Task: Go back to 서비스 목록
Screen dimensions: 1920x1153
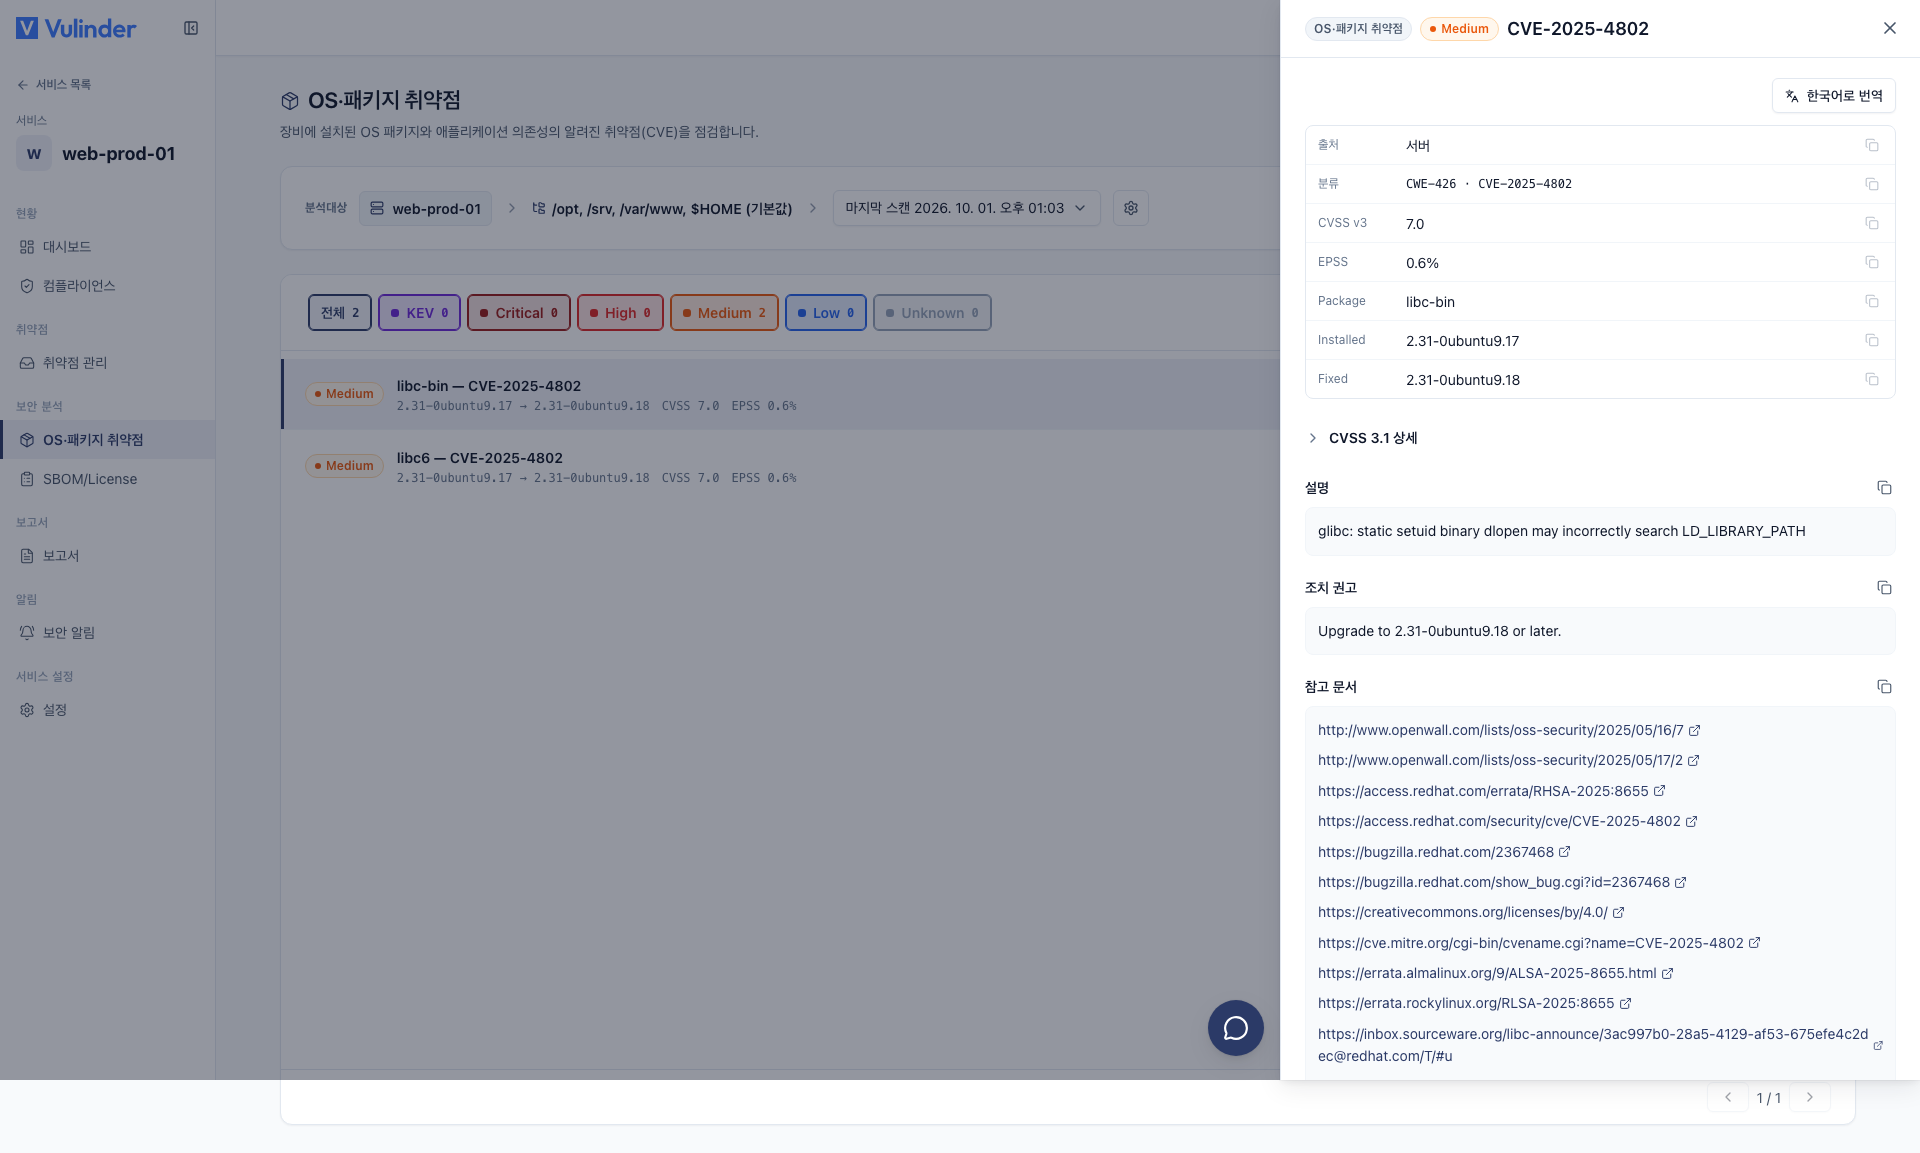Action: pyautogui.click(x=54, y=84)
